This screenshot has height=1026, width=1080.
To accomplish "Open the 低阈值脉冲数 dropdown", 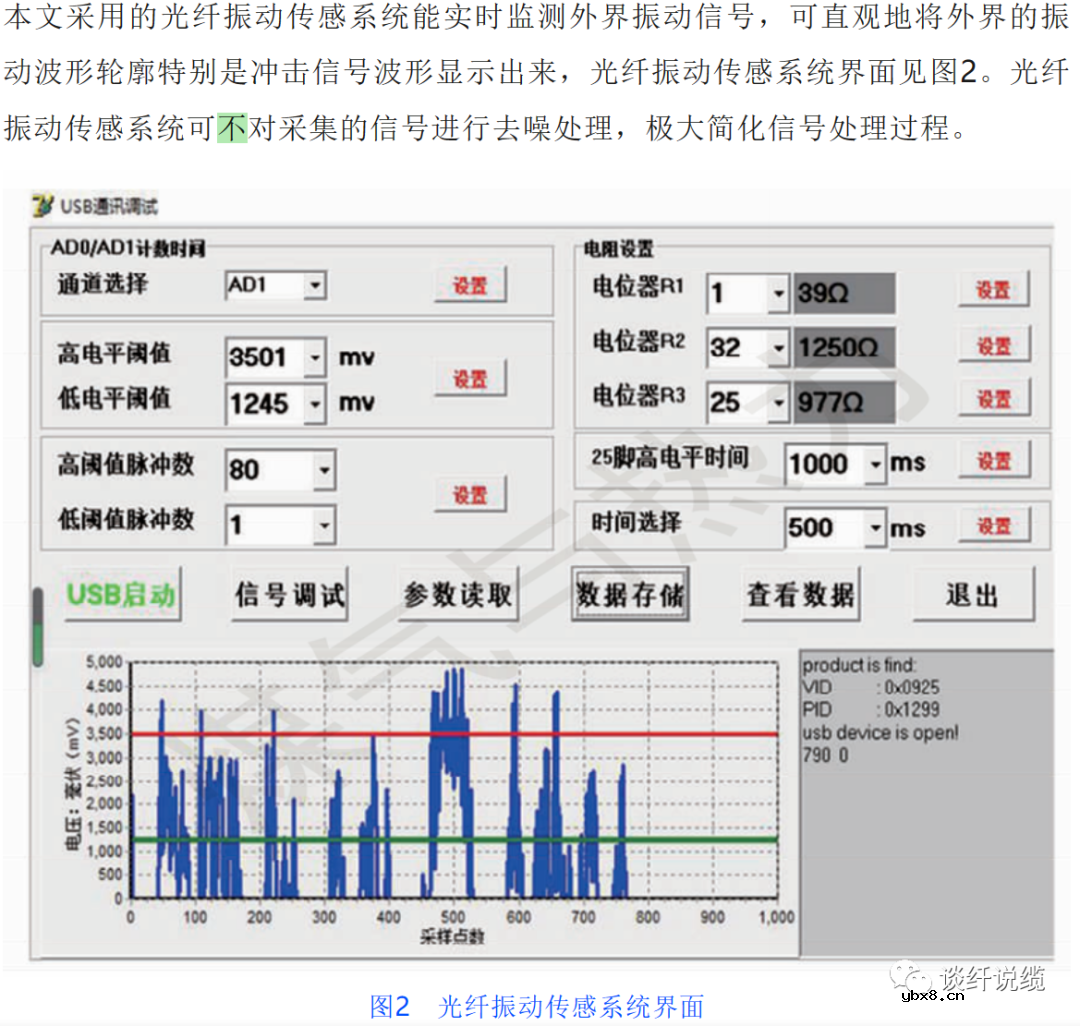I will click(x=322, y=525).
